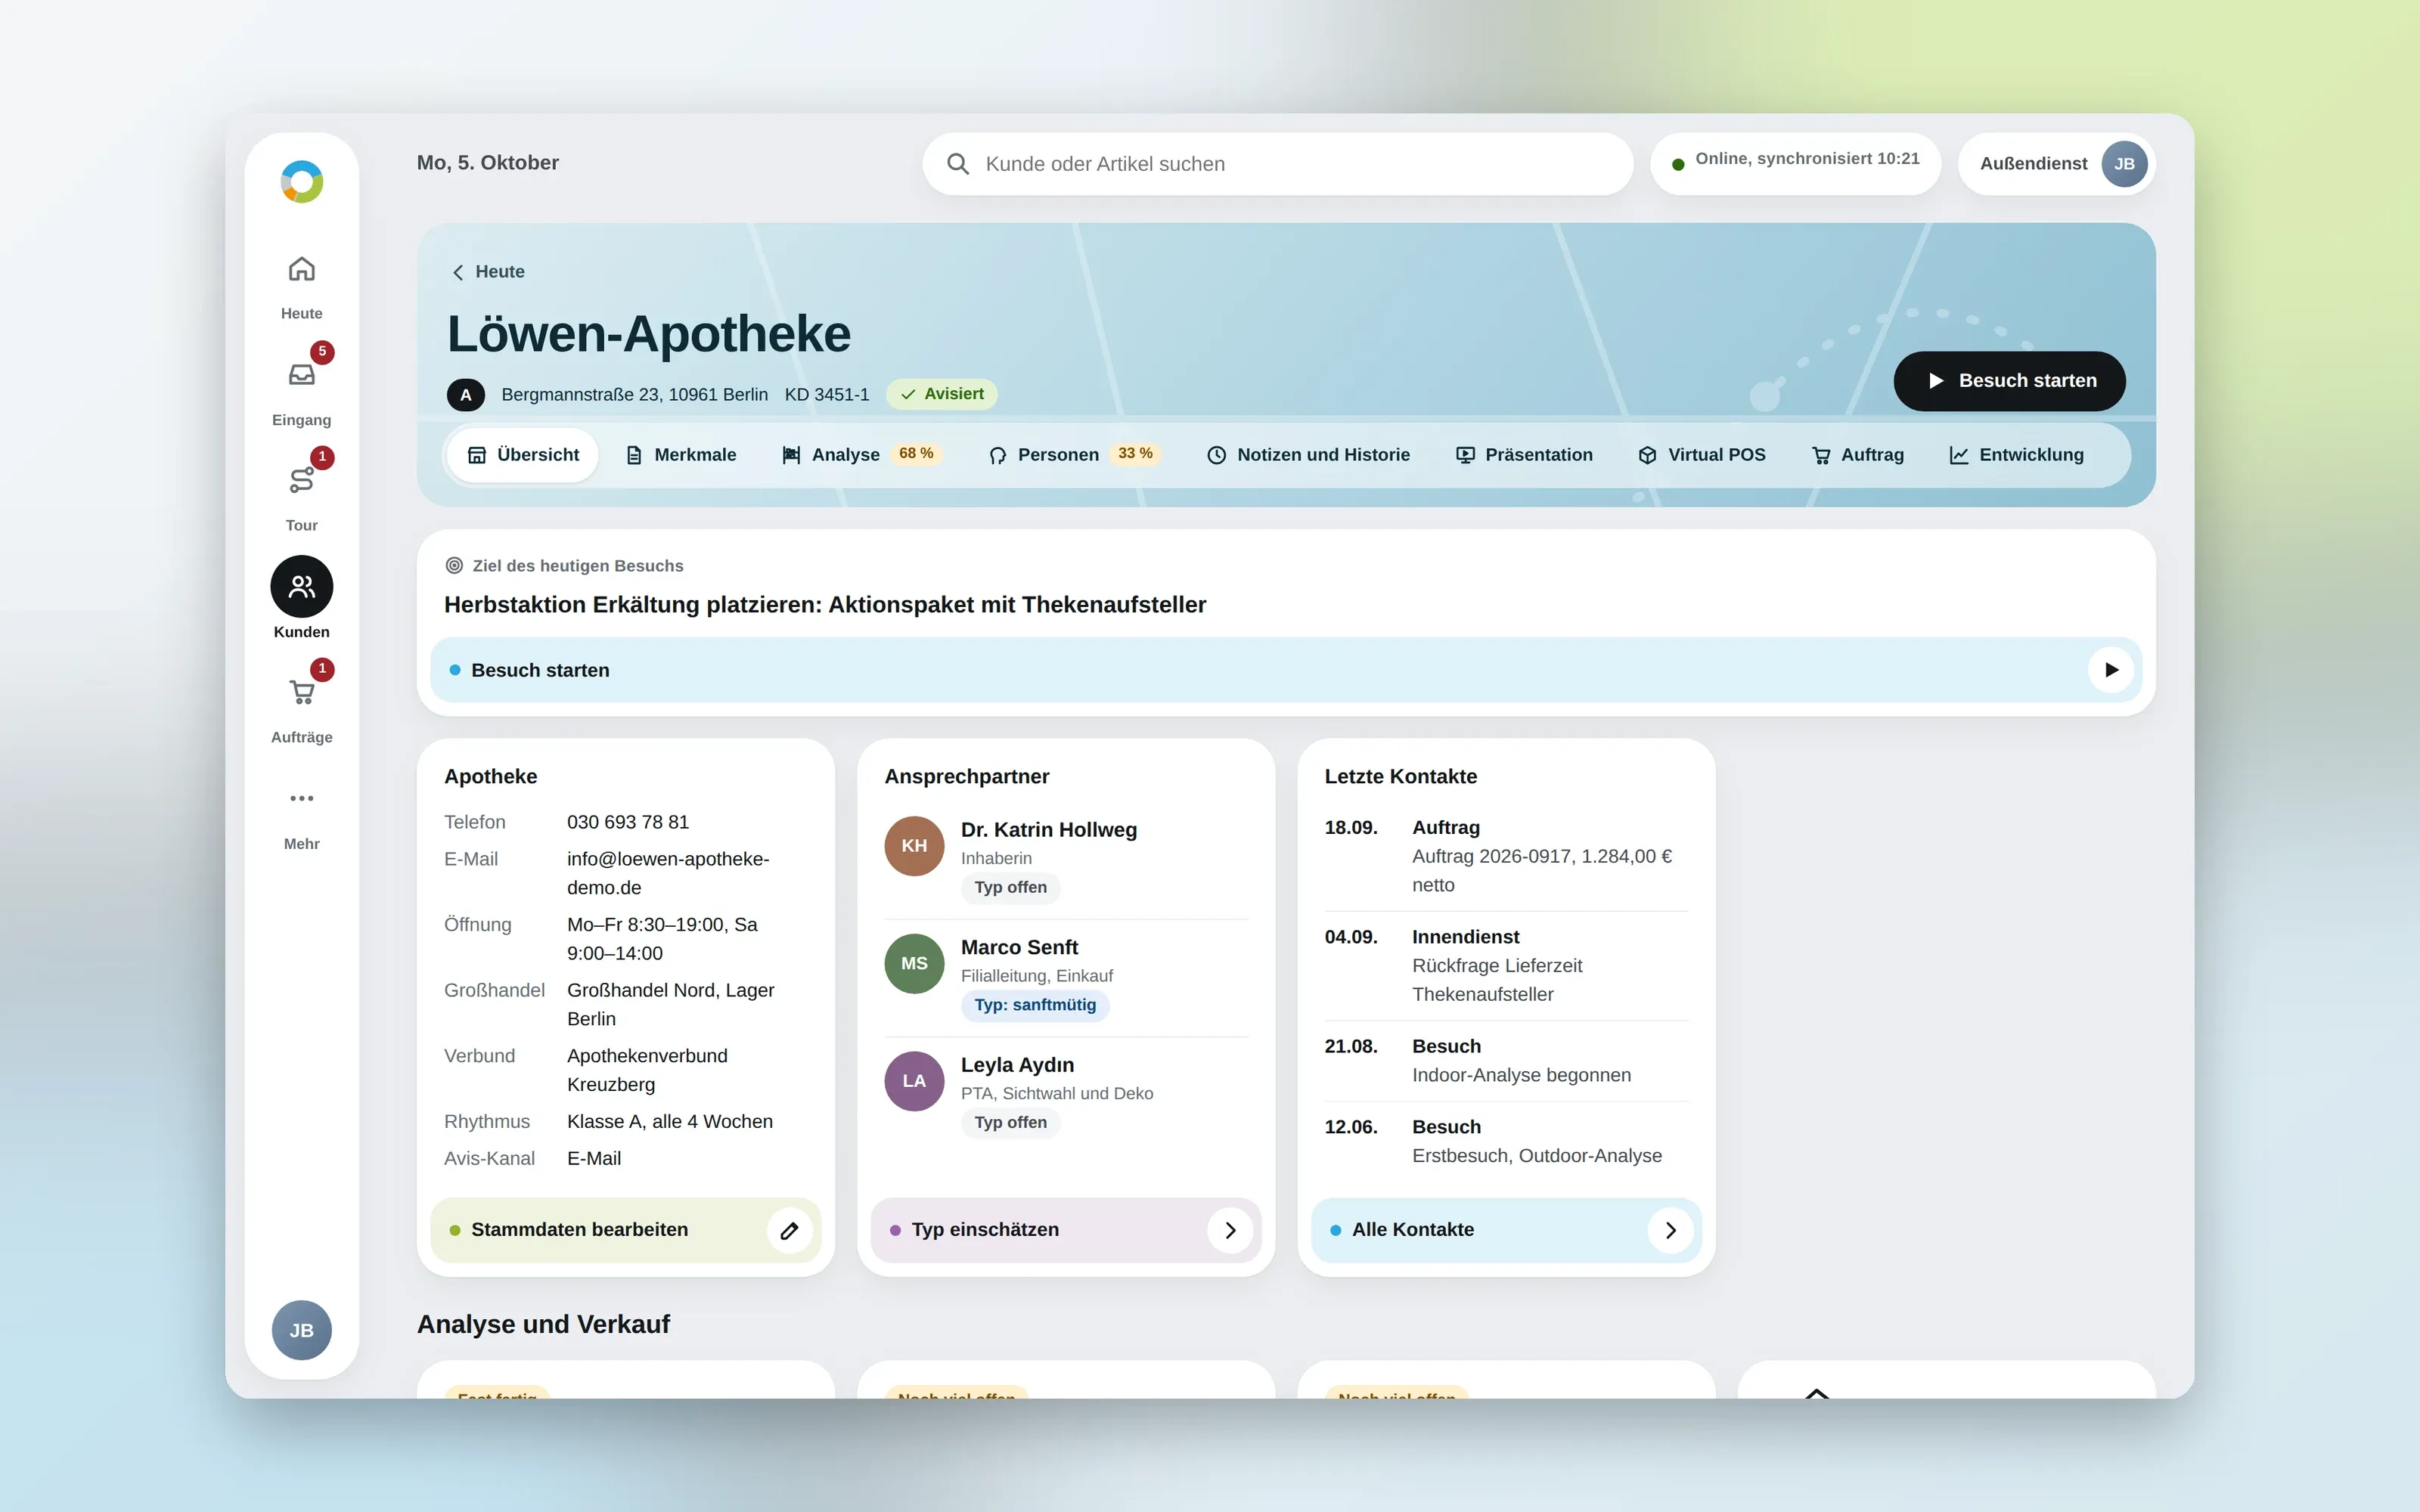Click the Online, synchronisiert 10:21 status pill

tap(1796, 164)
